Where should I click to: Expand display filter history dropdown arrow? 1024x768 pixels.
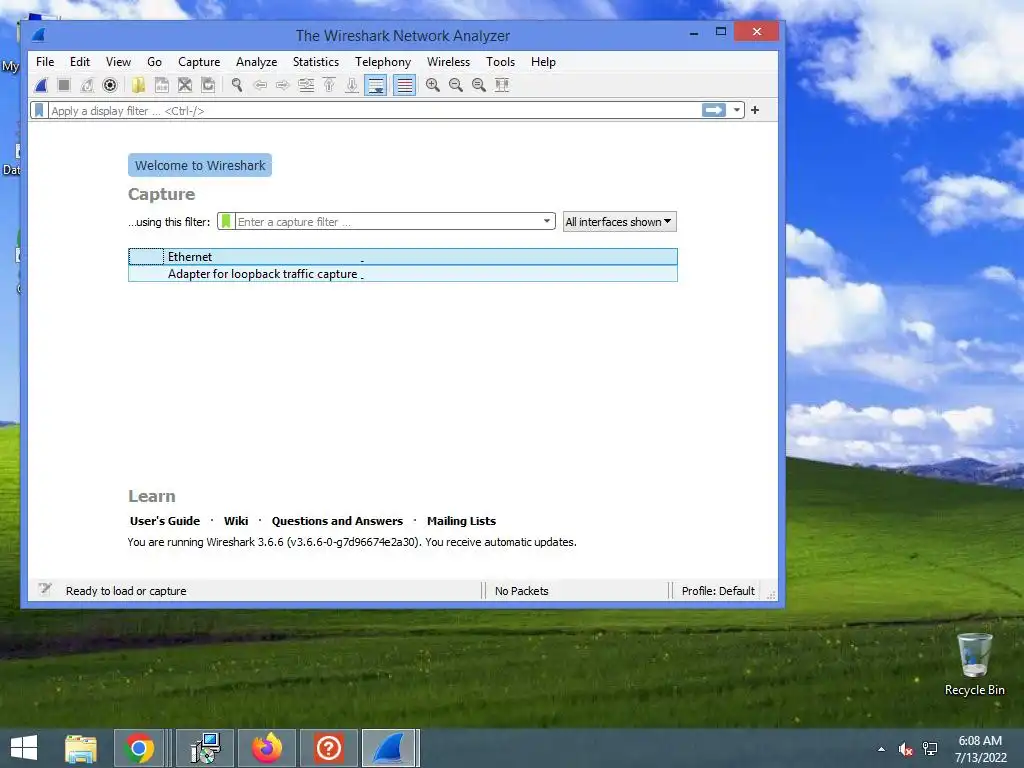pos(737,110)
